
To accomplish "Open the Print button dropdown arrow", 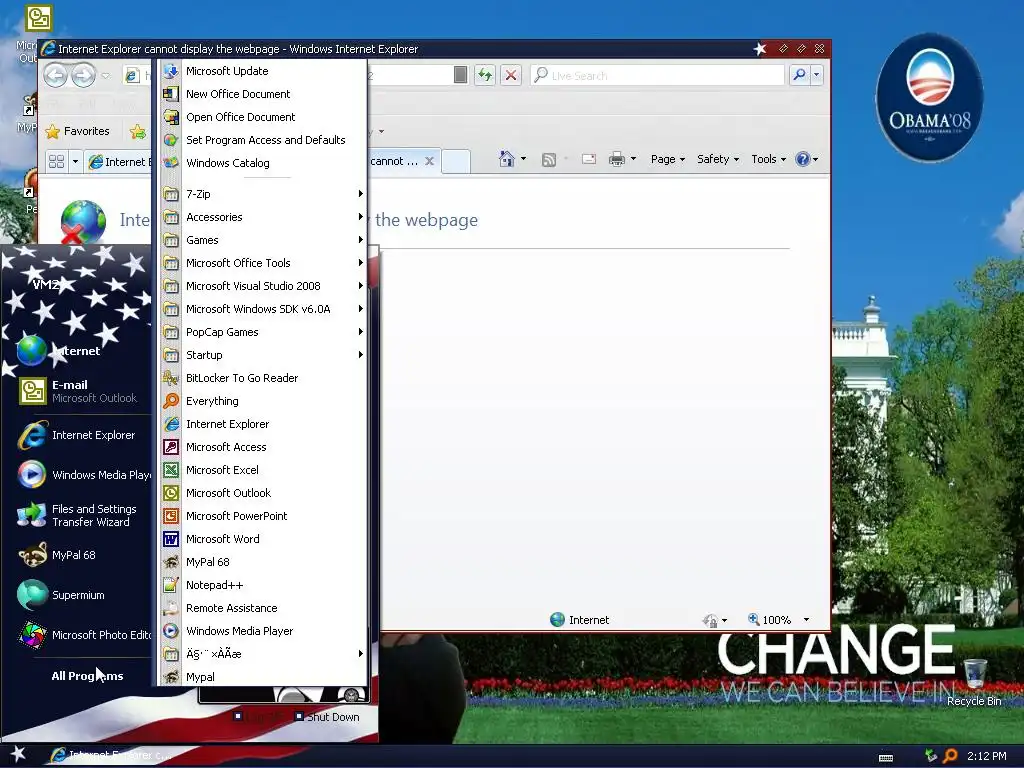I will coord(633,159).
